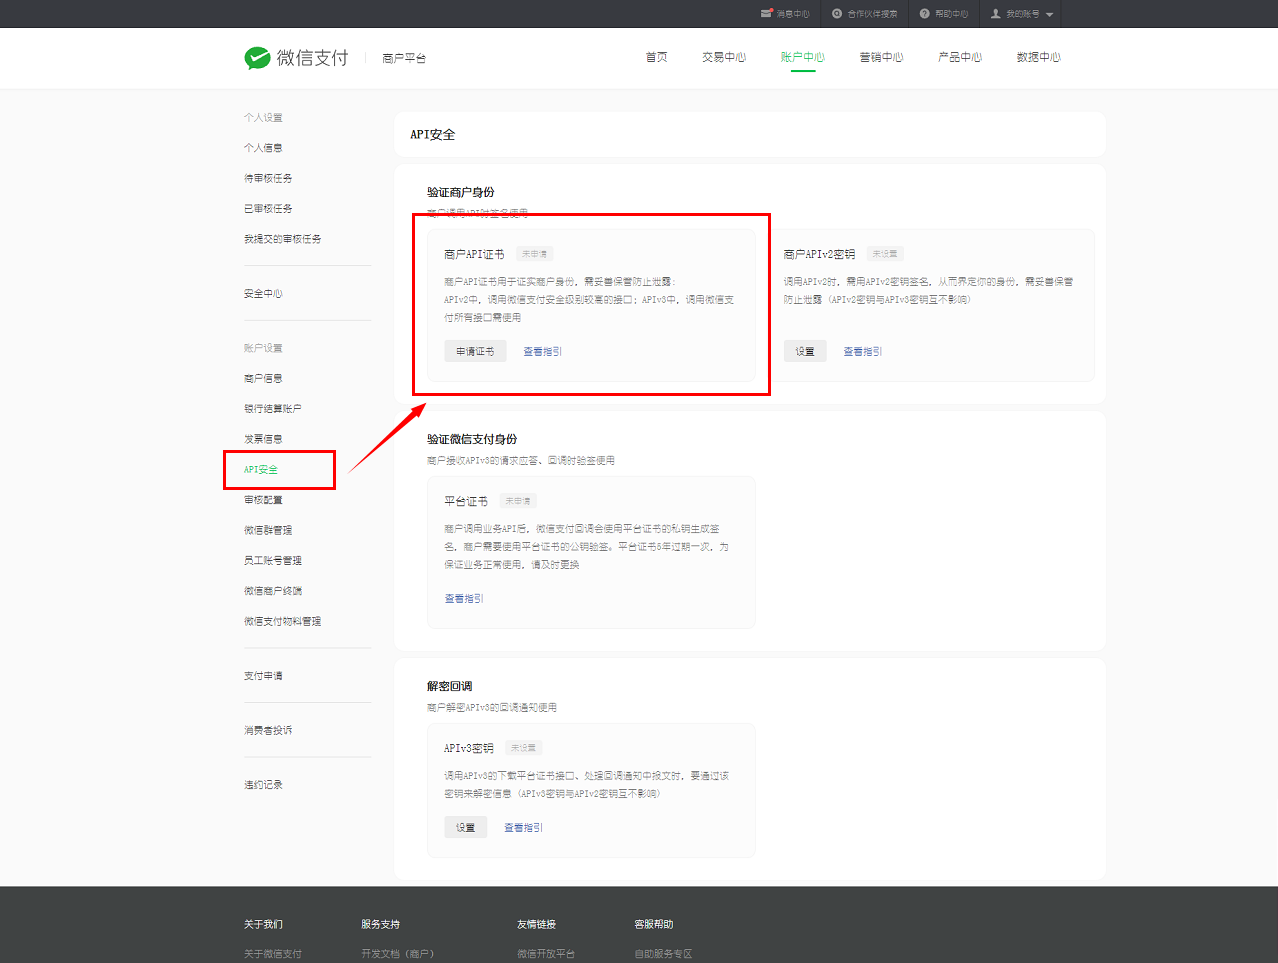Screen dimensions: 1278x963
Task: Open 安全中心 in the sidebar
Action: click(263, 294)
